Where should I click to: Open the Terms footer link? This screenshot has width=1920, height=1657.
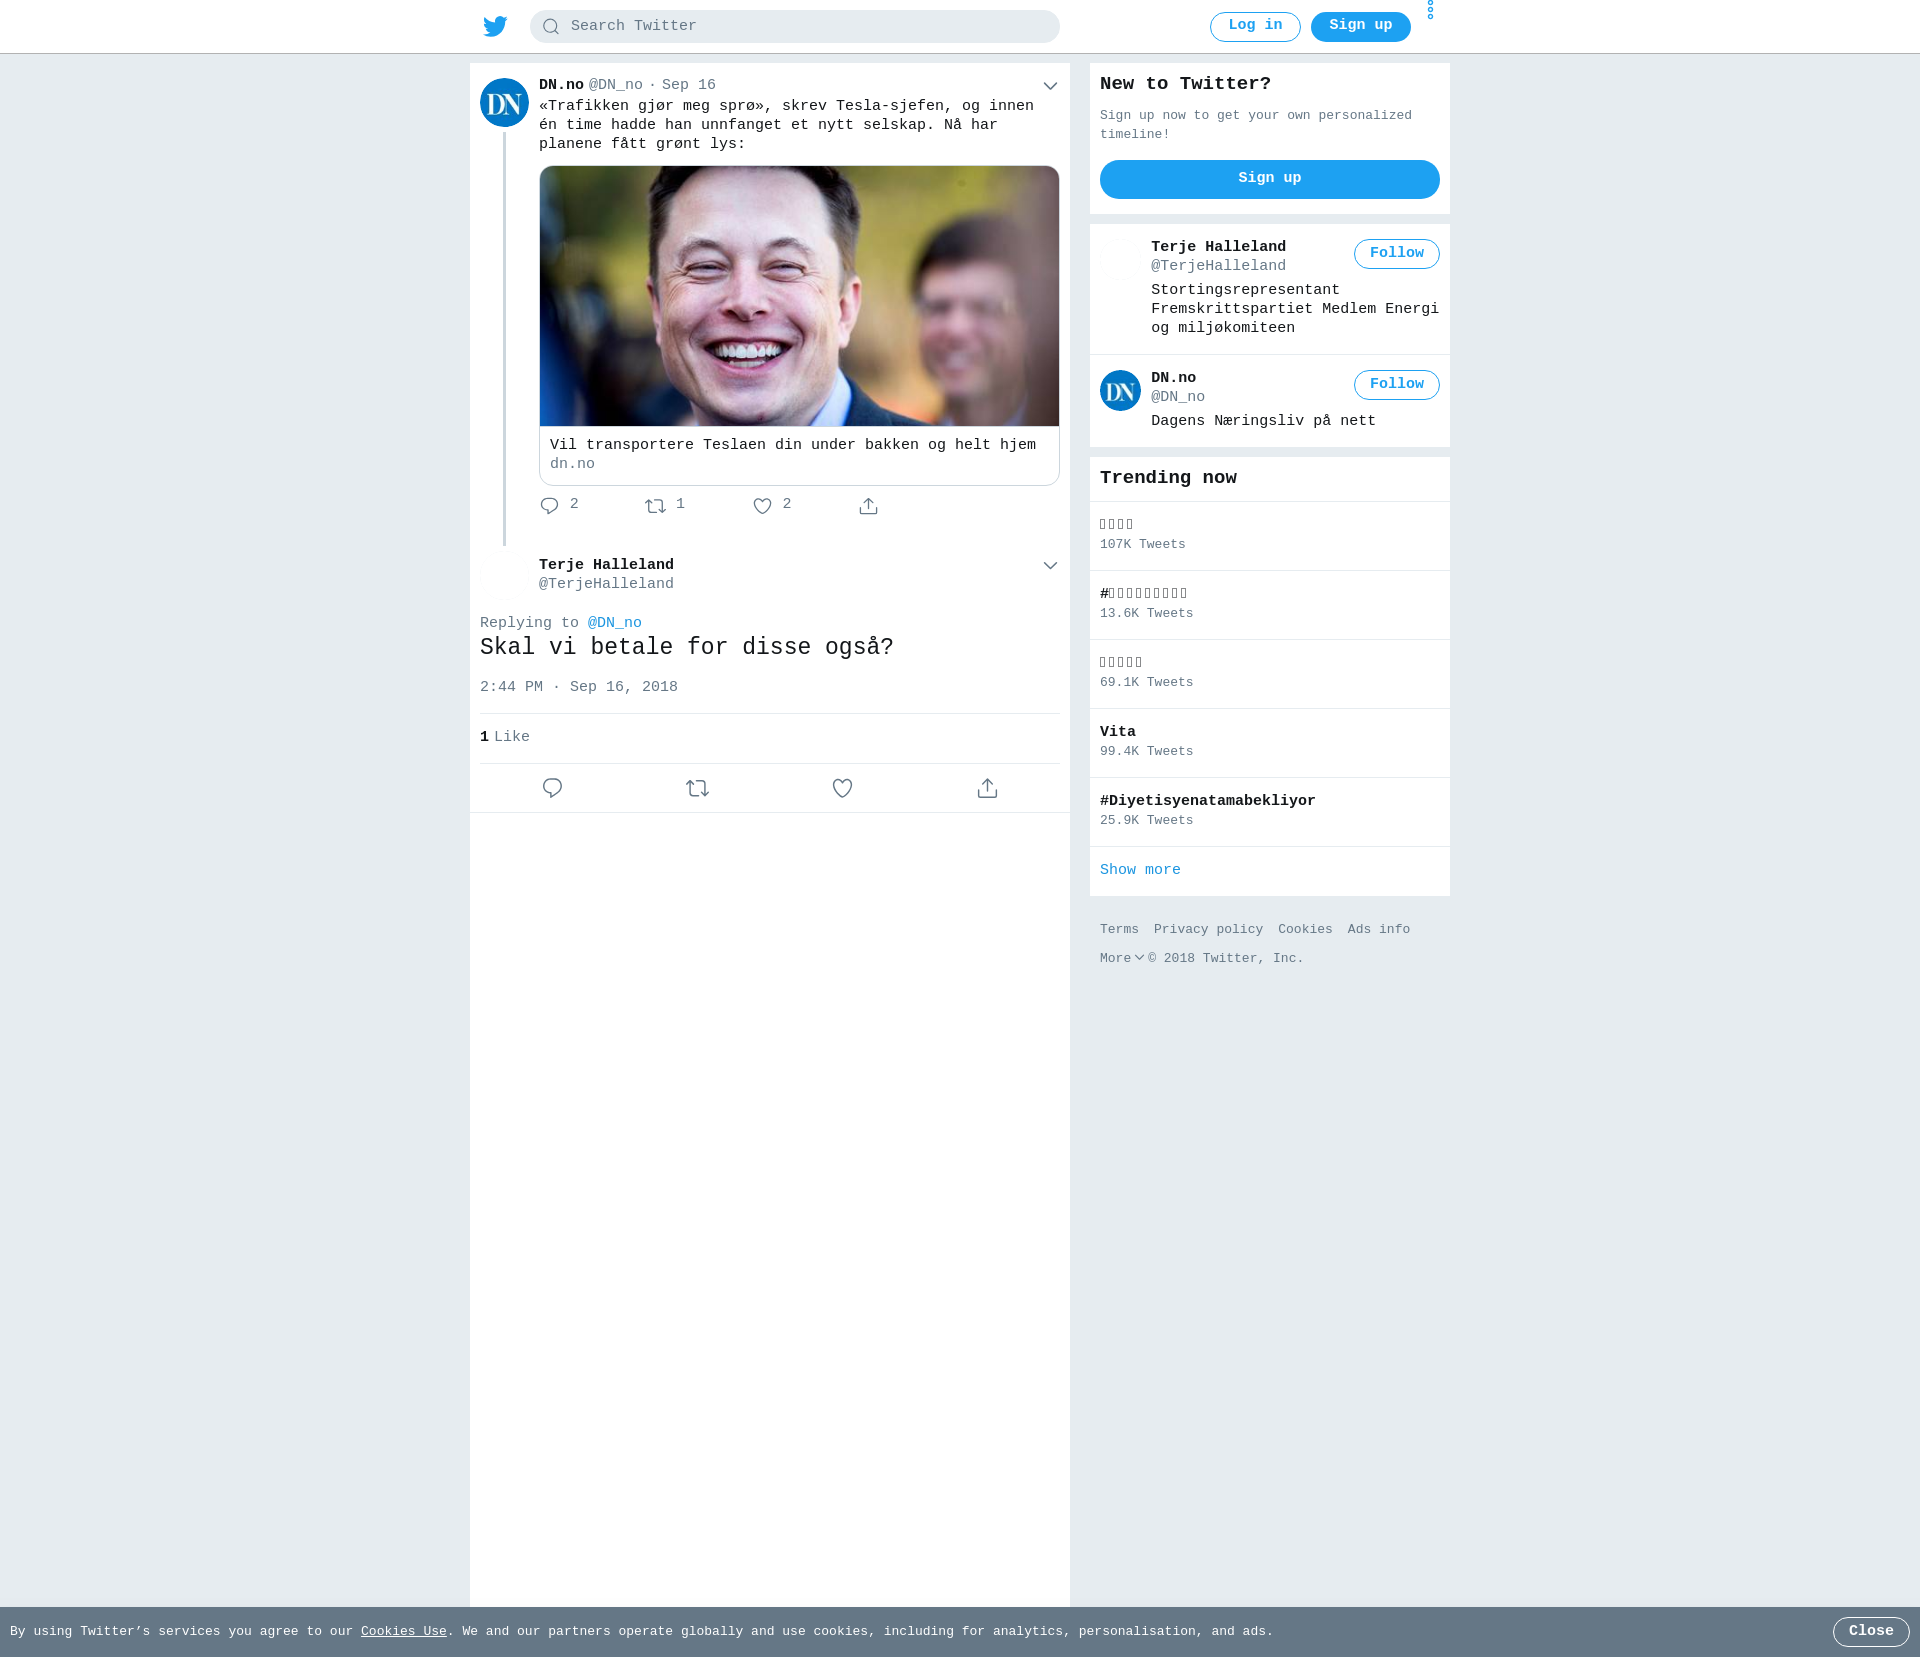pos(1119,930)
